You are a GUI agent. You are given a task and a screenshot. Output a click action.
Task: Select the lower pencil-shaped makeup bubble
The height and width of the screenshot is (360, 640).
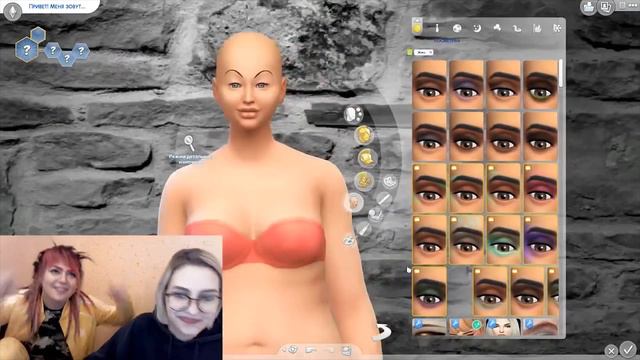[x=363, y=229]
